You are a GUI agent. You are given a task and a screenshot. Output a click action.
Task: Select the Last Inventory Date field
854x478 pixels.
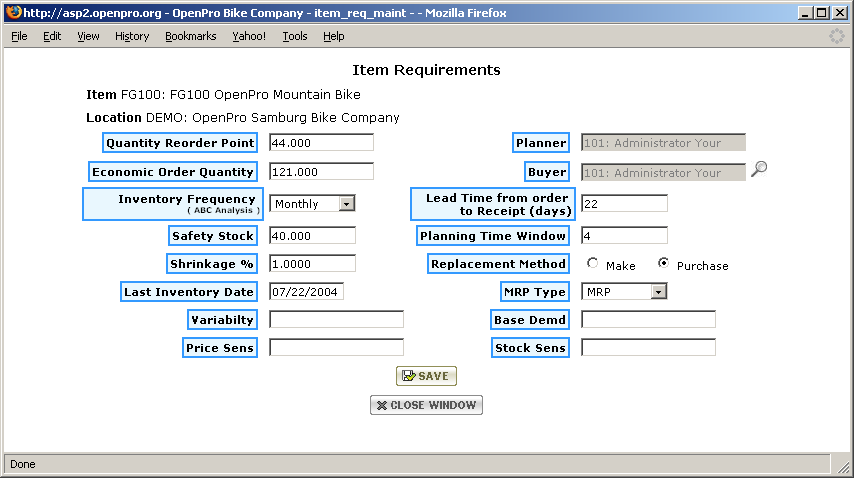tap(312, 292)
